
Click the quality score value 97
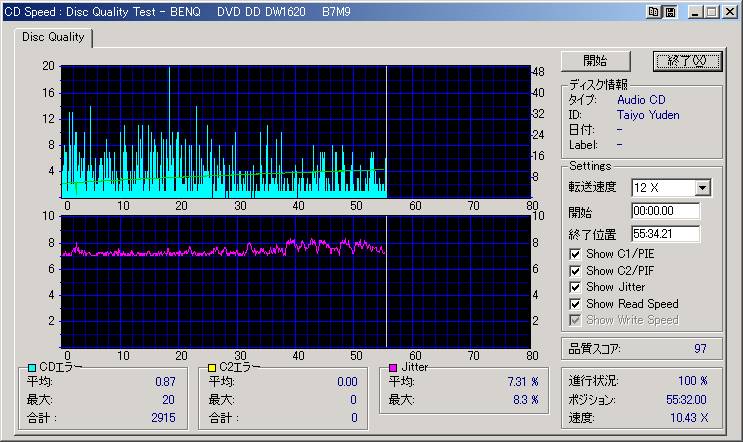[x=700, y=348]
